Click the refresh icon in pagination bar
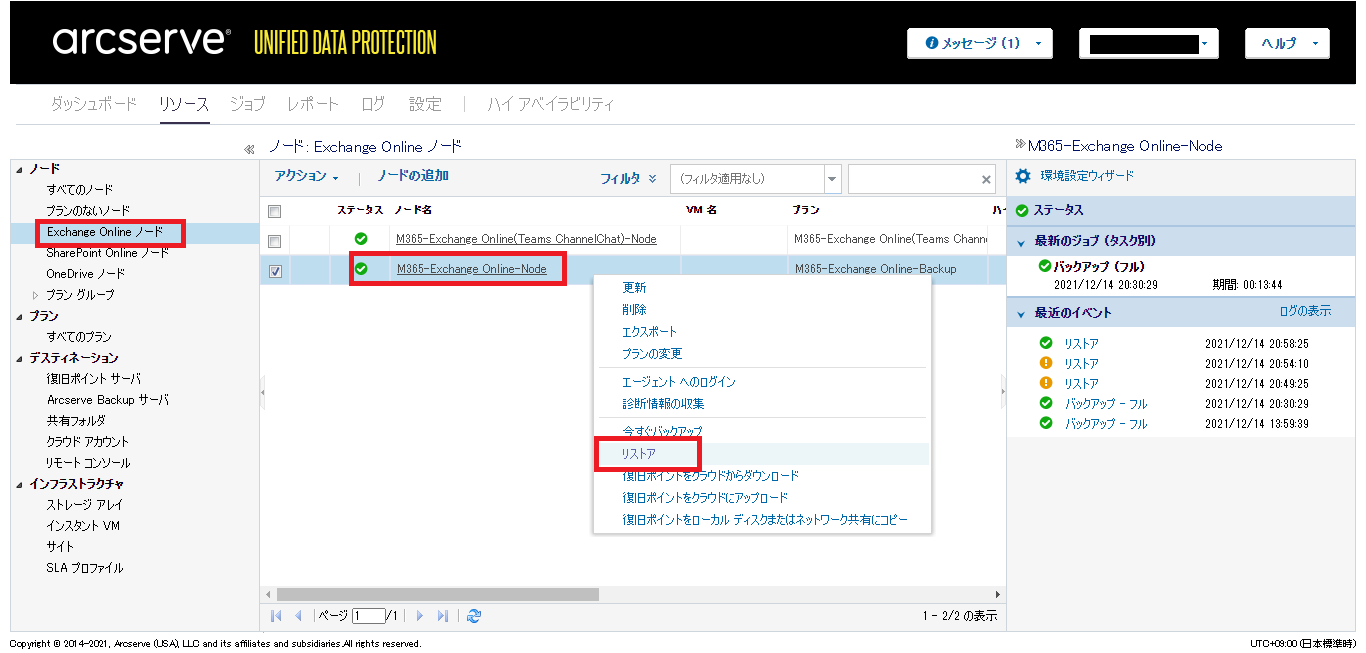Viewport: 1366px width, 653px height. tap(474, 616)
